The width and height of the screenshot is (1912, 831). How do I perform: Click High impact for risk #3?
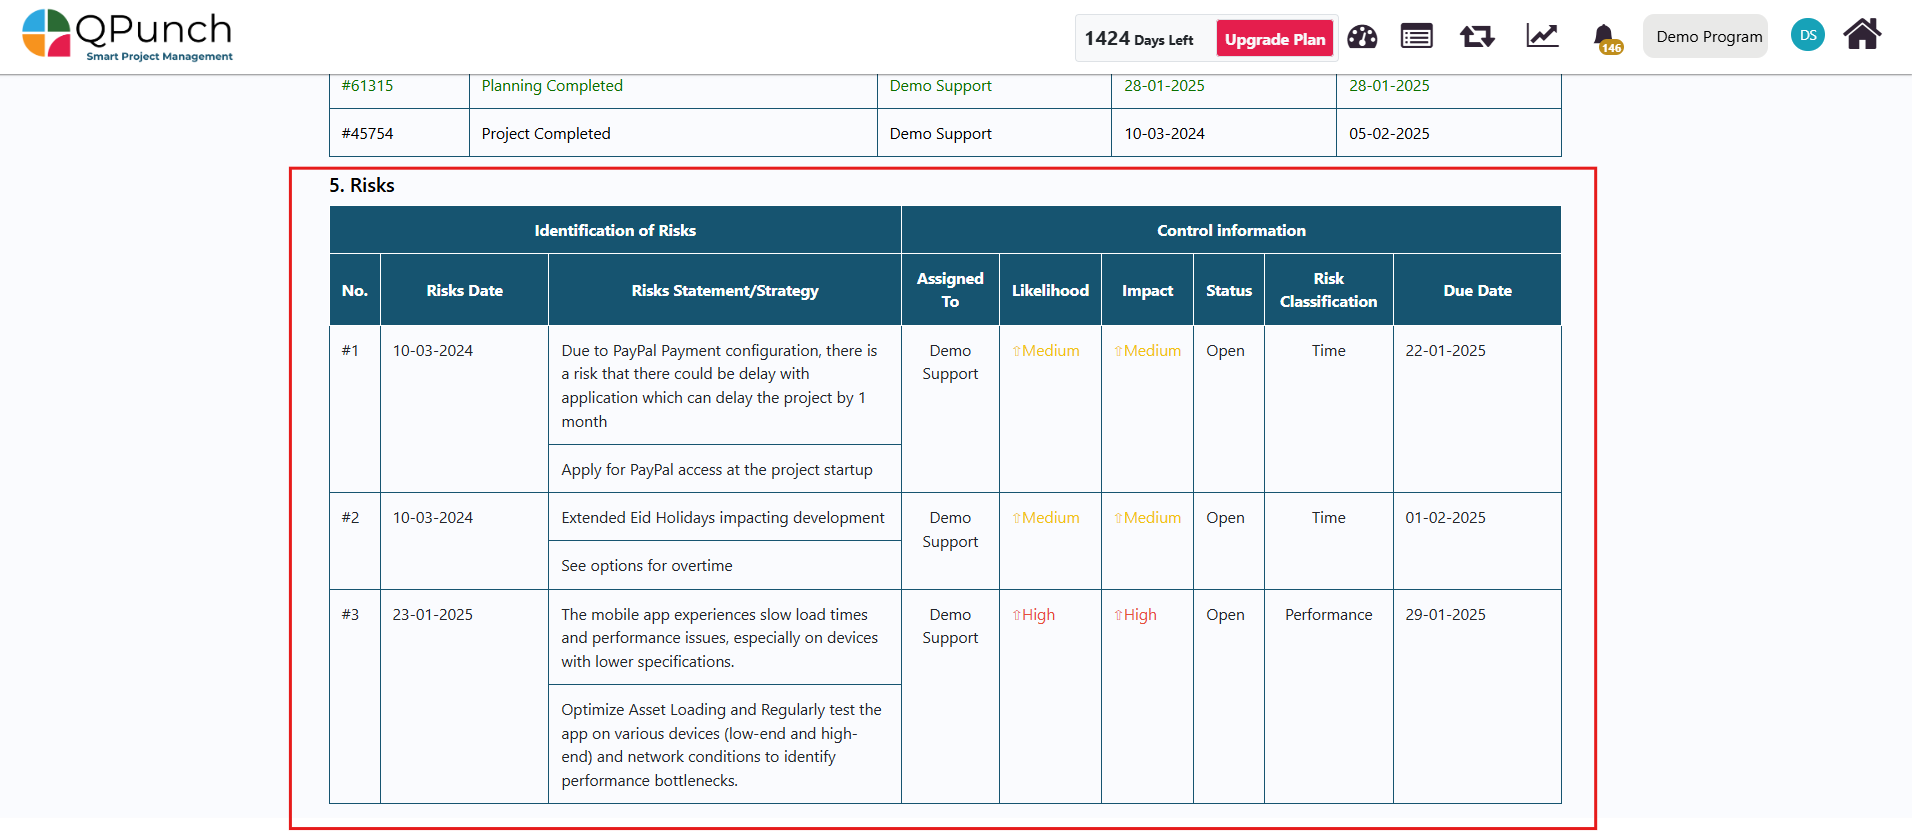(x=1136, y=615)
